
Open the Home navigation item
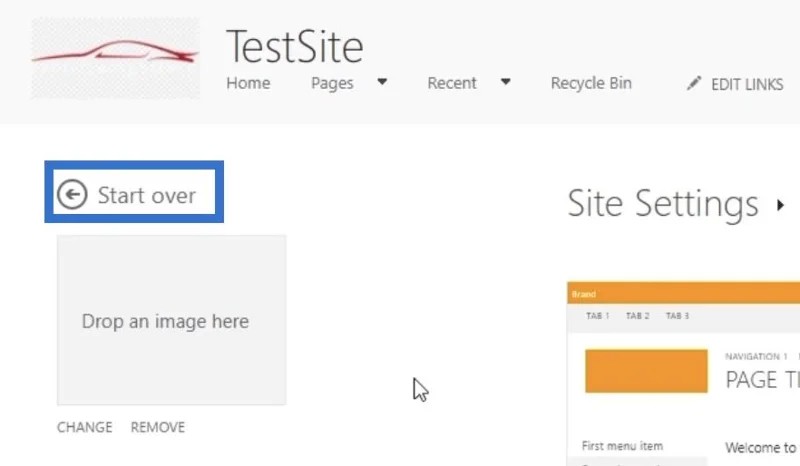(248, 83)
